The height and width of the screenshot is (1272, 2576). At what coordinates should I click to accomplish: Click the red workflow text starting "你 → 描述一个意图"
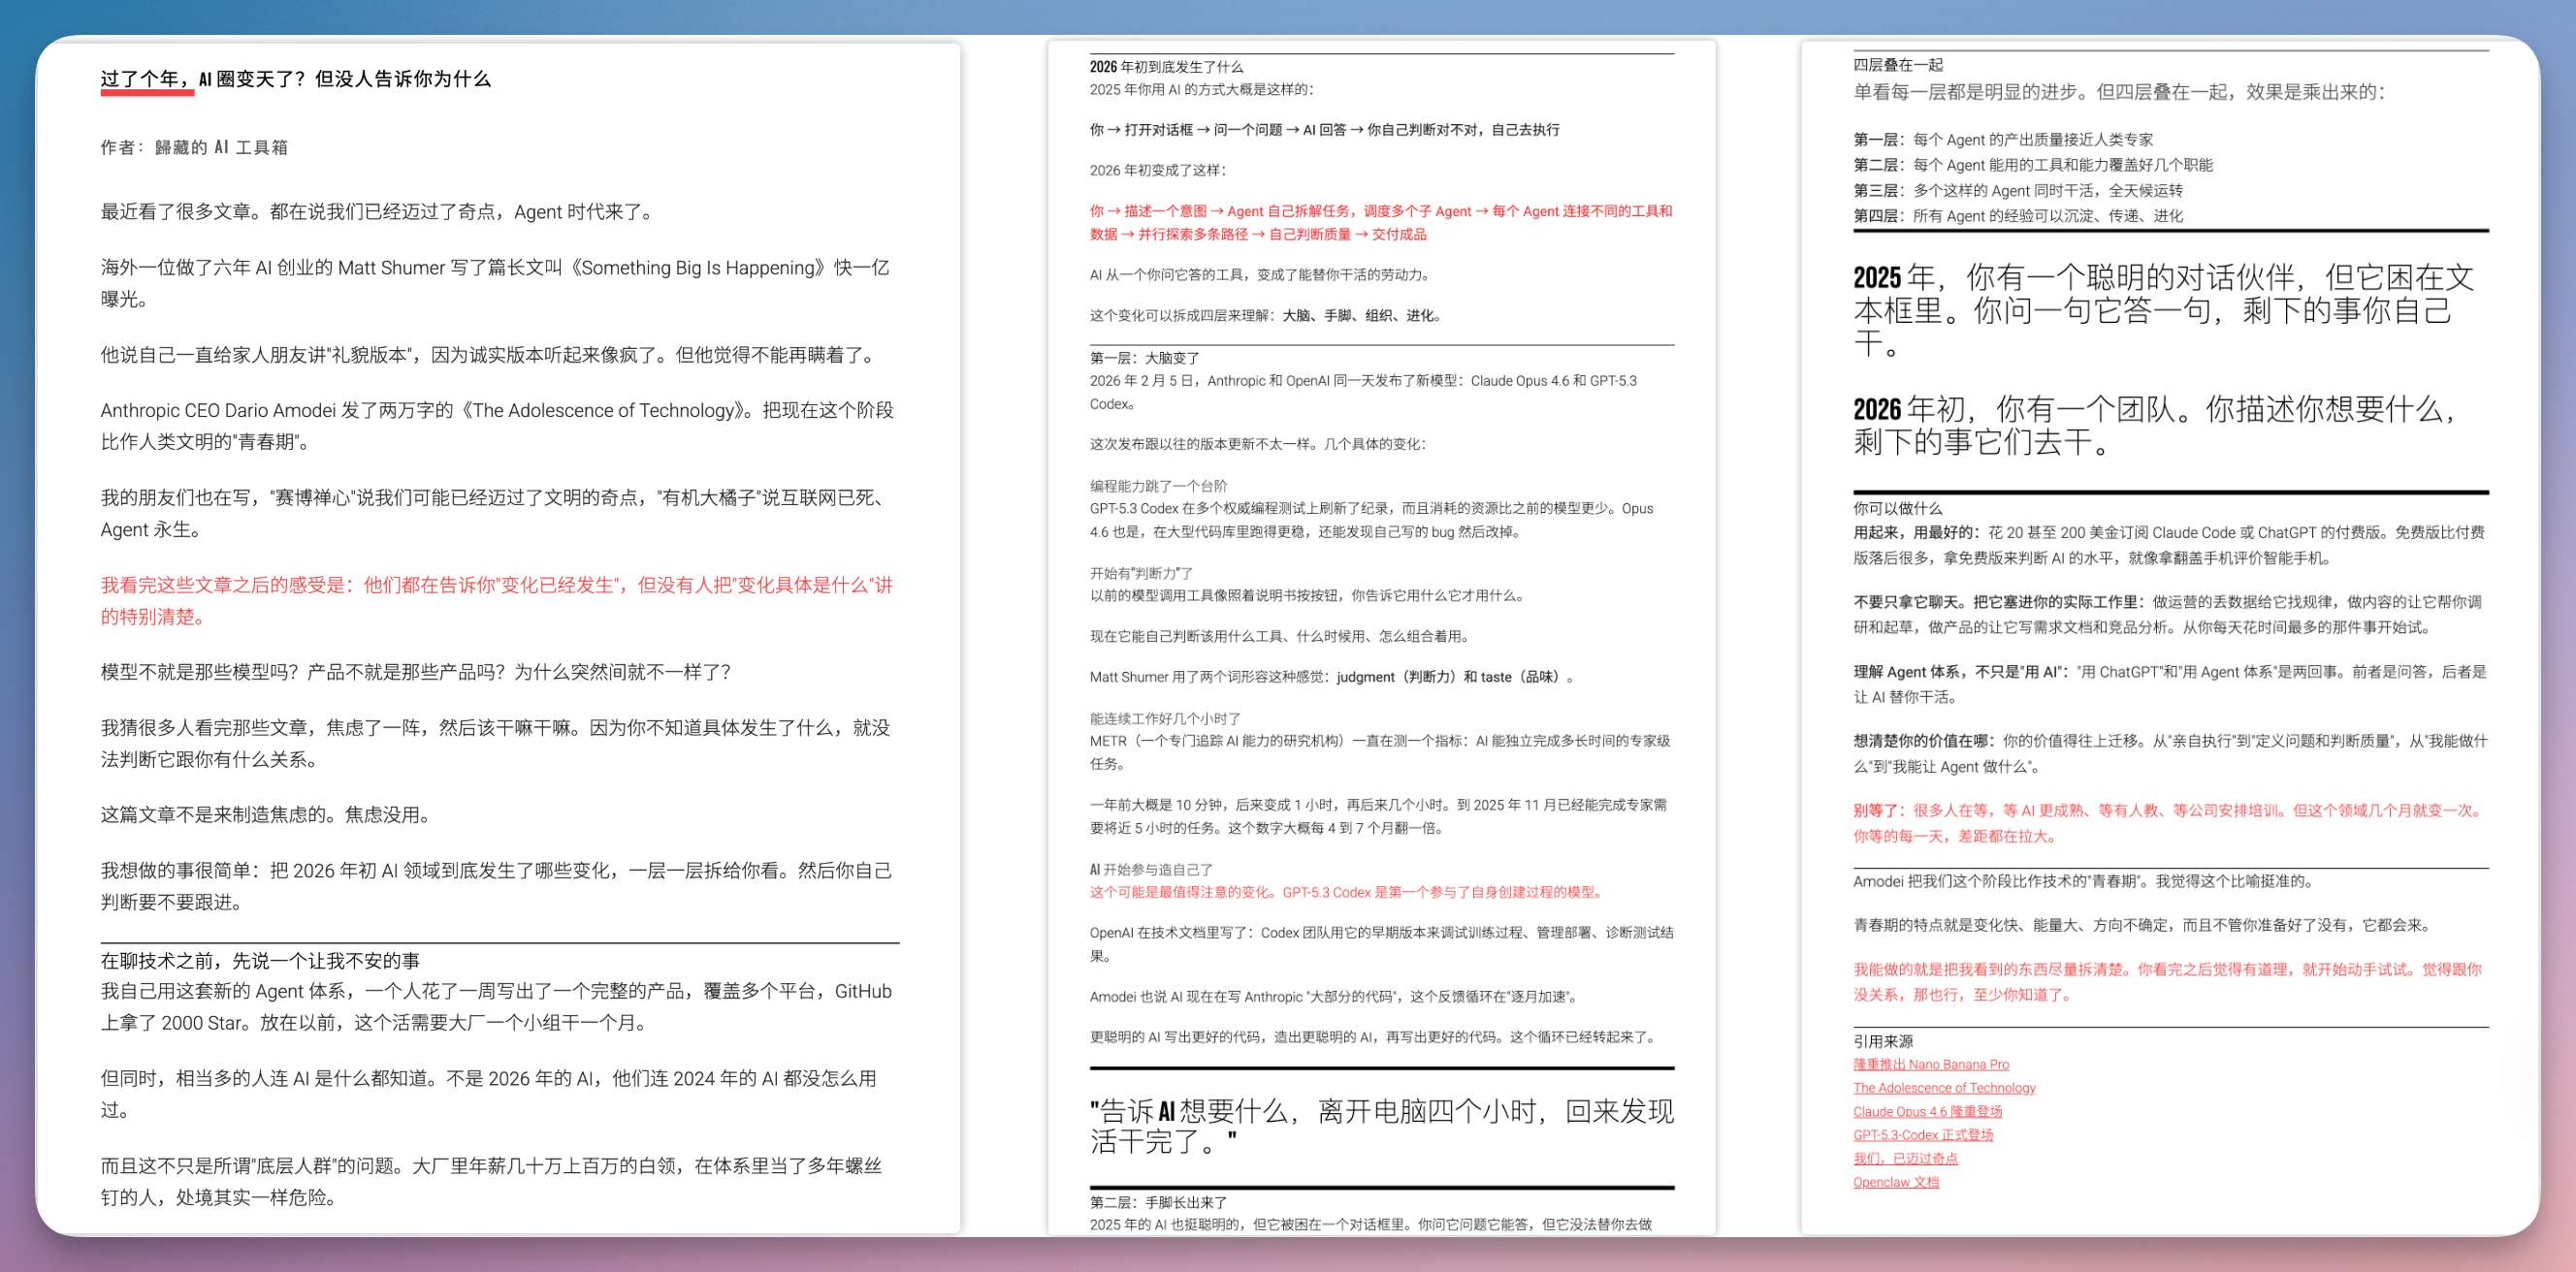1381,222
